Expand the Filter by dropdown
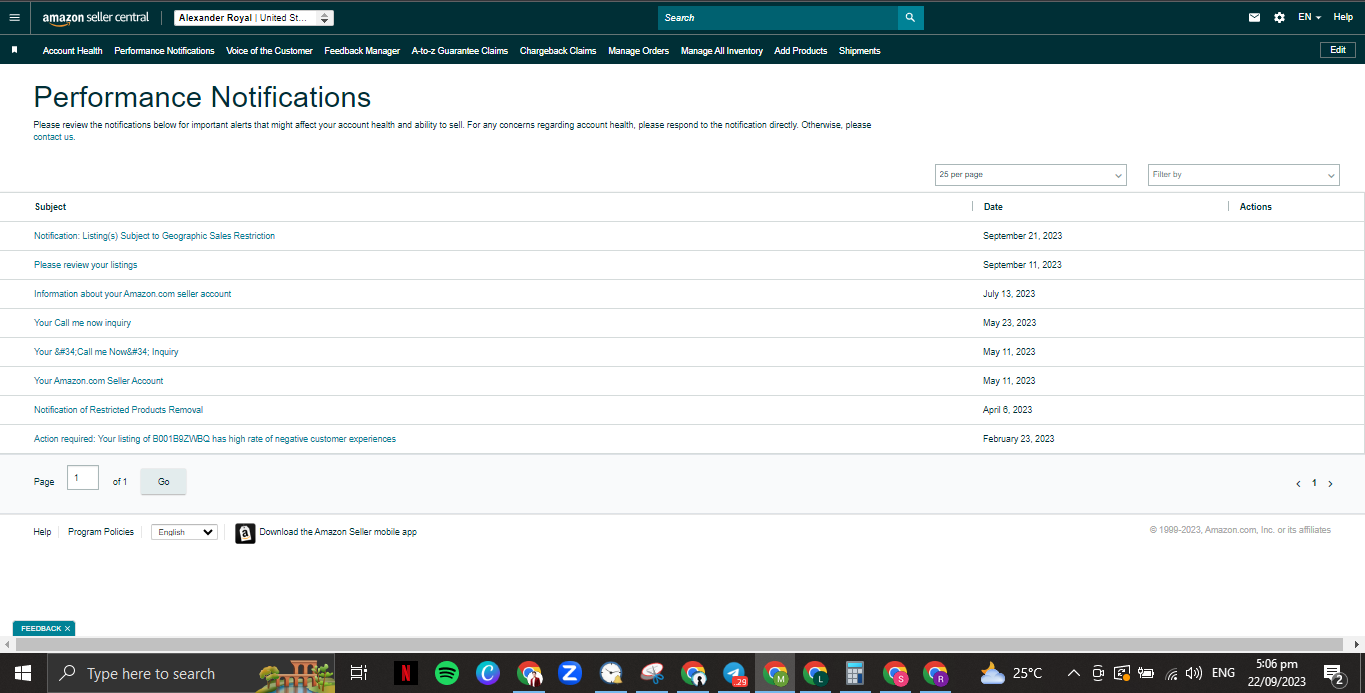 (x=1243, y=175)
